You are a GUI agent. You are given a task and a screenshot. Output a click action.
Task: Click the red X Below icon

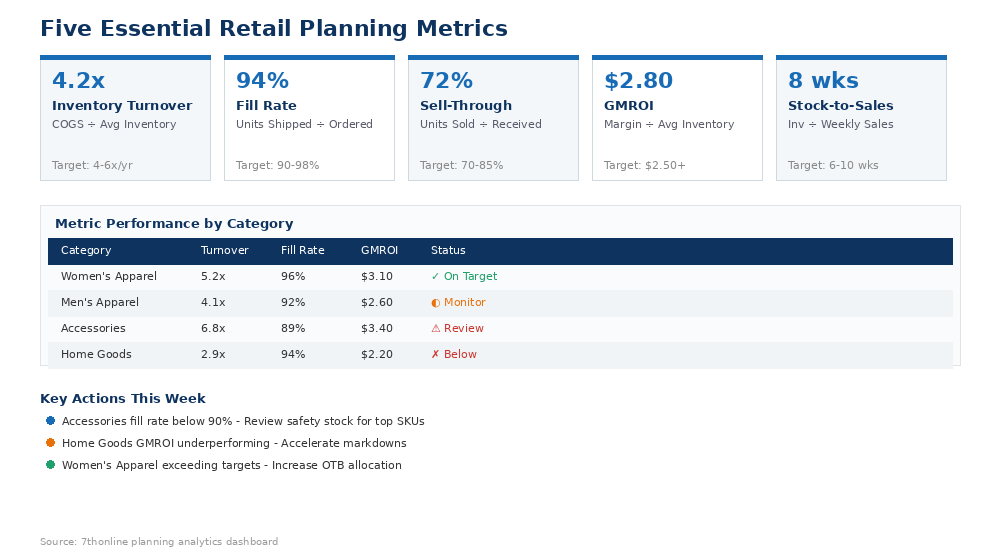pyautogui.click(x=435, y=355)
